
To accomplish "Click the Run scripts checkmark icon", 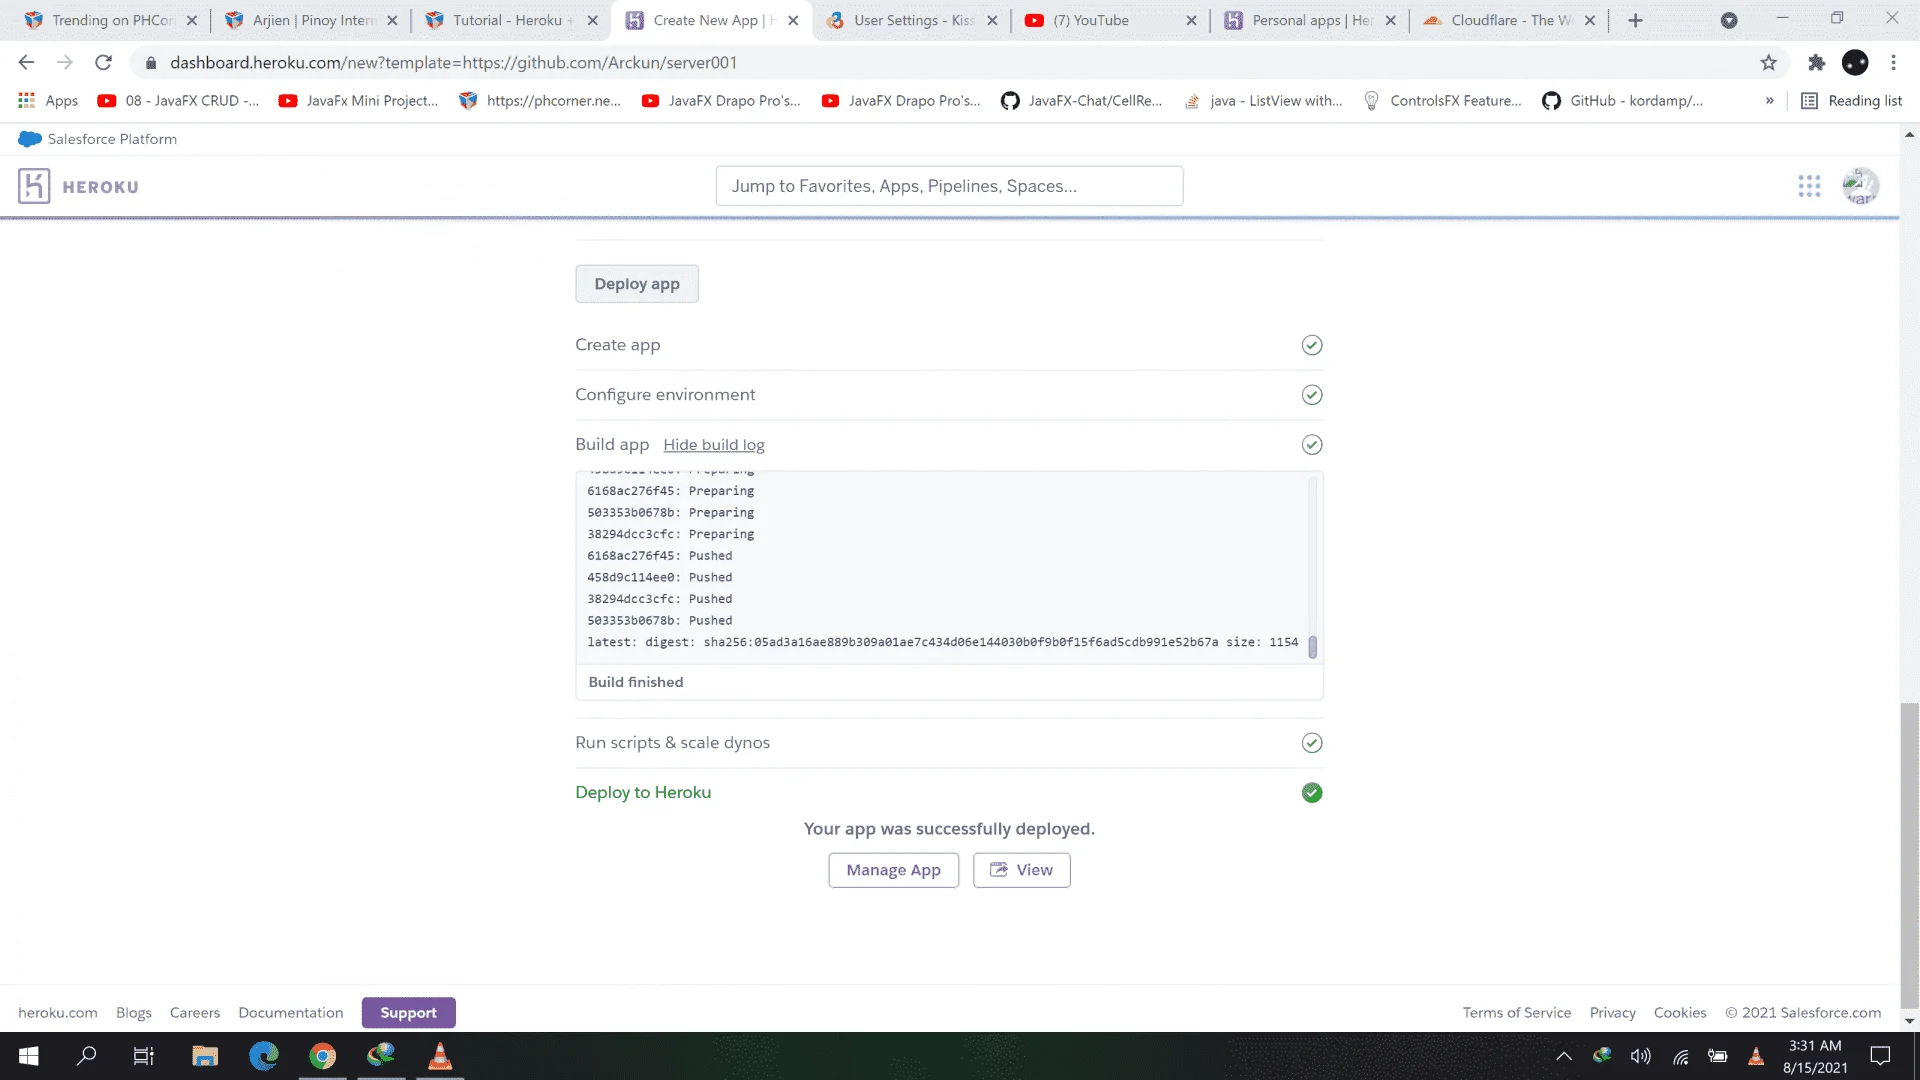I will 1312,743.
